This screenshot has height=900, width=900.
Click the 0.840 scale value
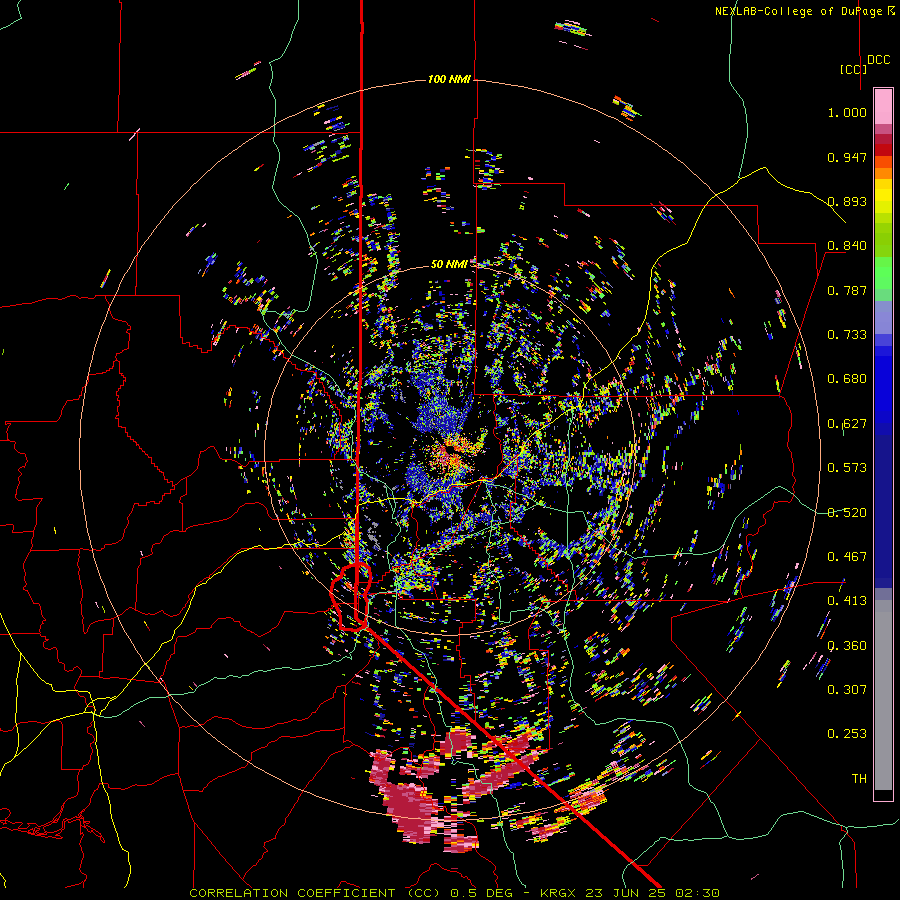tap(847, 246)
